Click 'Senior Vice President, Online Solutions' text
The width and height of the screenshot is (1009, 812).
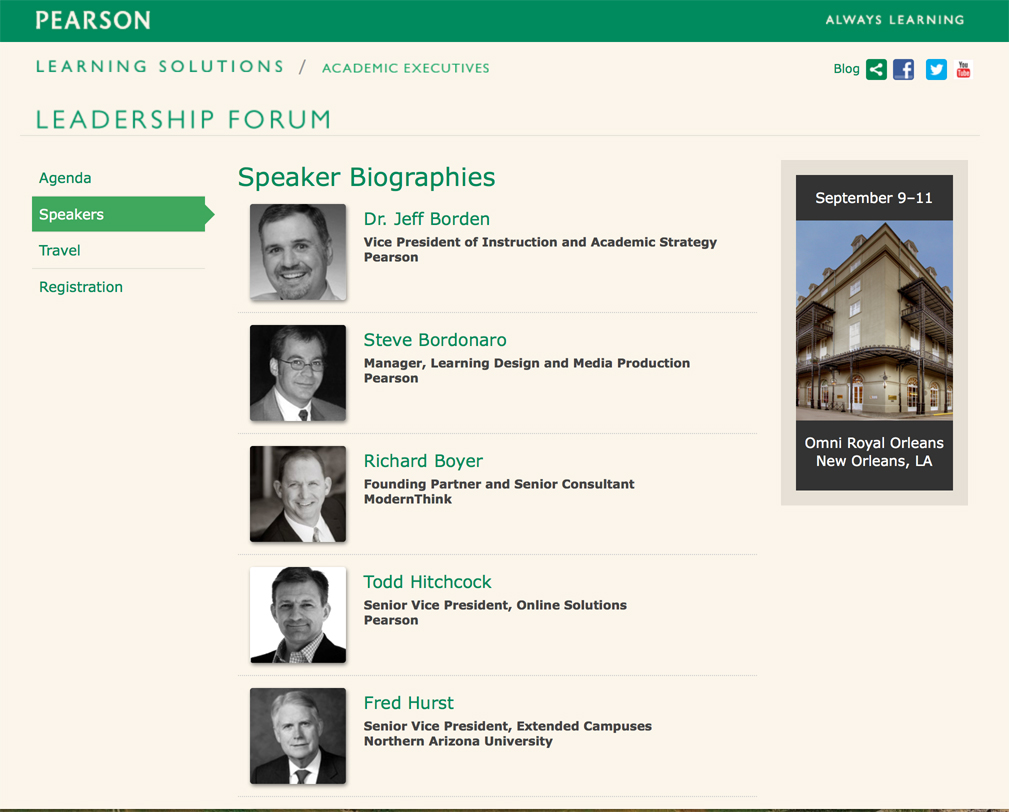tap(495, 605)
